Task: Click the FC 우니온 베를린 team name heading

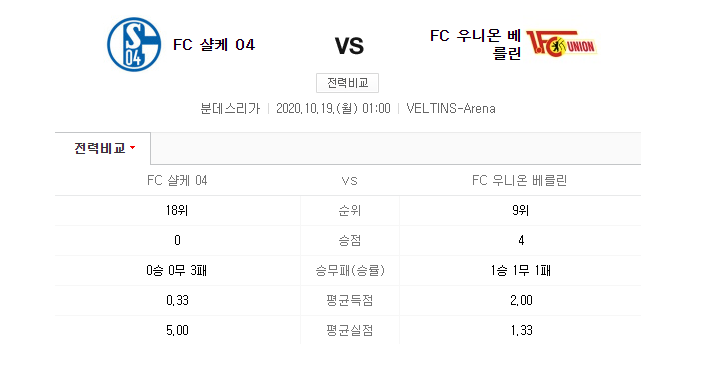Action: coord(475,44)
